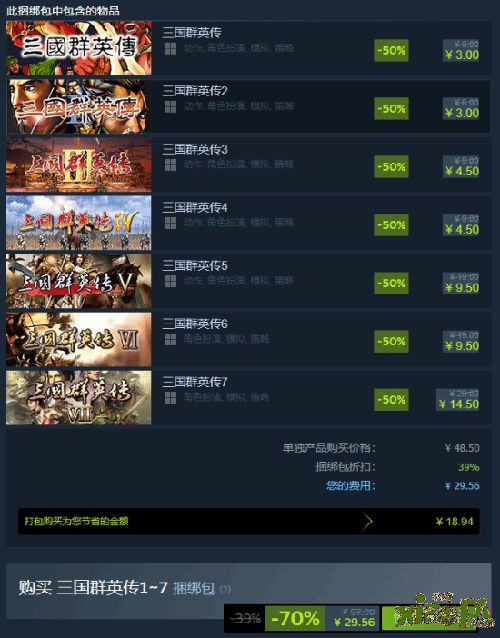
Task: Click Windows platform icon for 三国群英传2
Action: pyautogui.click(x=170, y=107)
